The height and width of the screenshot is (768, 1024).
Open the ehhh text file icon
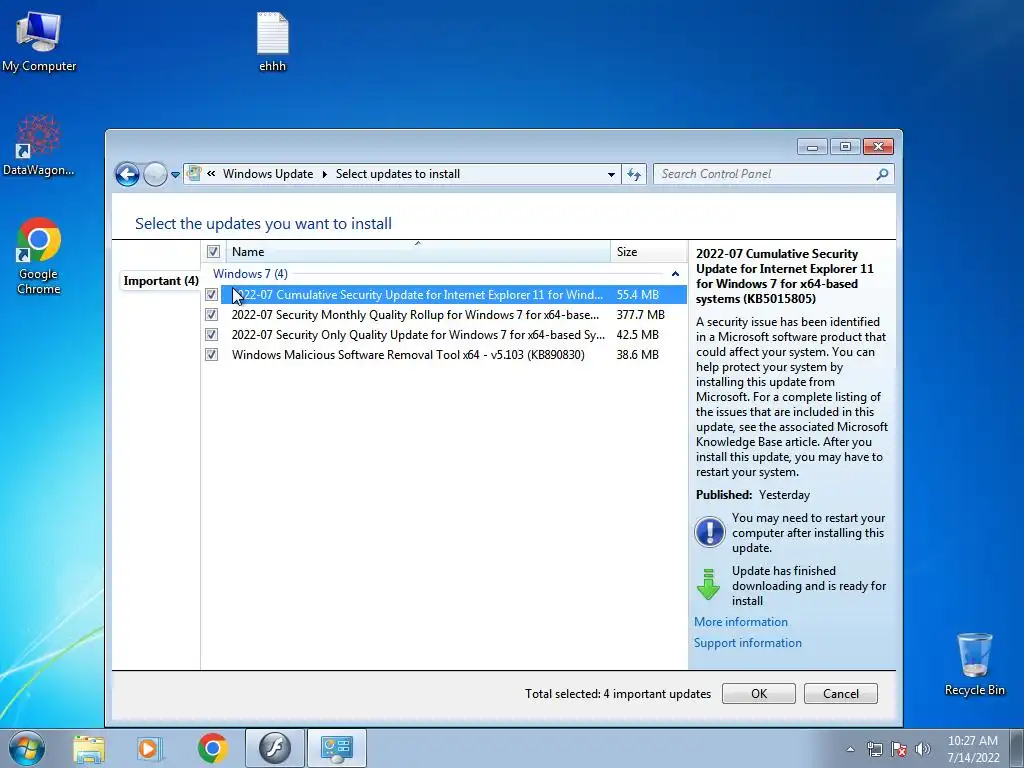point(272,42)
